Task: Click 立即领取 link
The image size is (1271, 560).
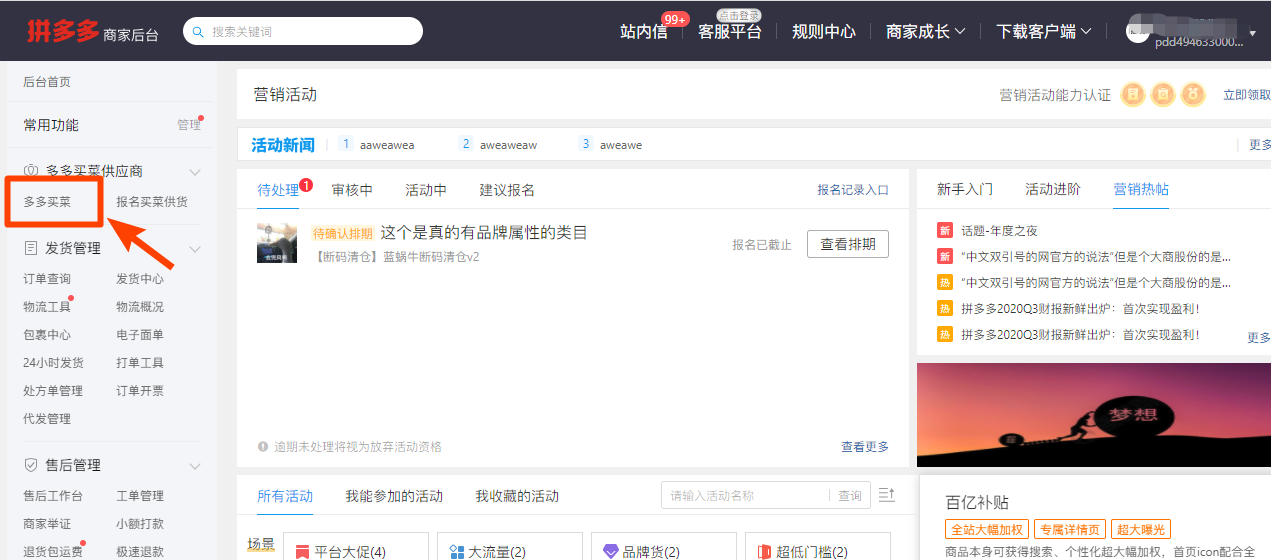Action: tap(1247, 95)
